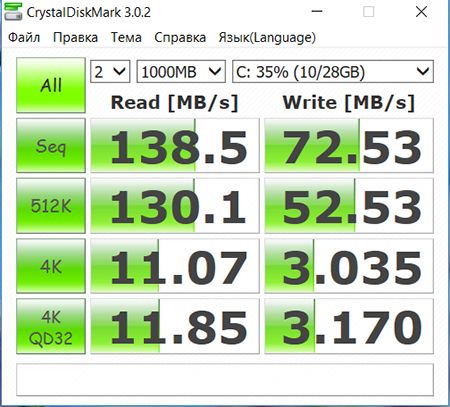Start the 512K benchmark test

51,206
